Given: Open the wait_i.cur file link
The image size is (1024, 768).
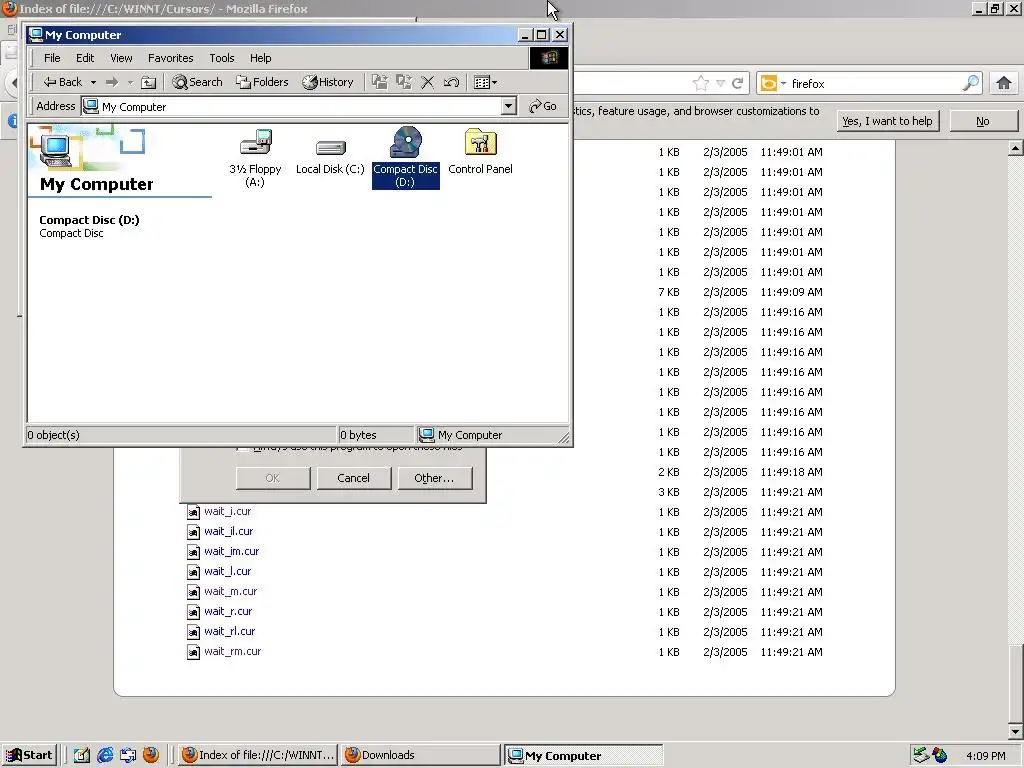Looking at the screenshot, I should pyautogui.click(x=227, y=511).
